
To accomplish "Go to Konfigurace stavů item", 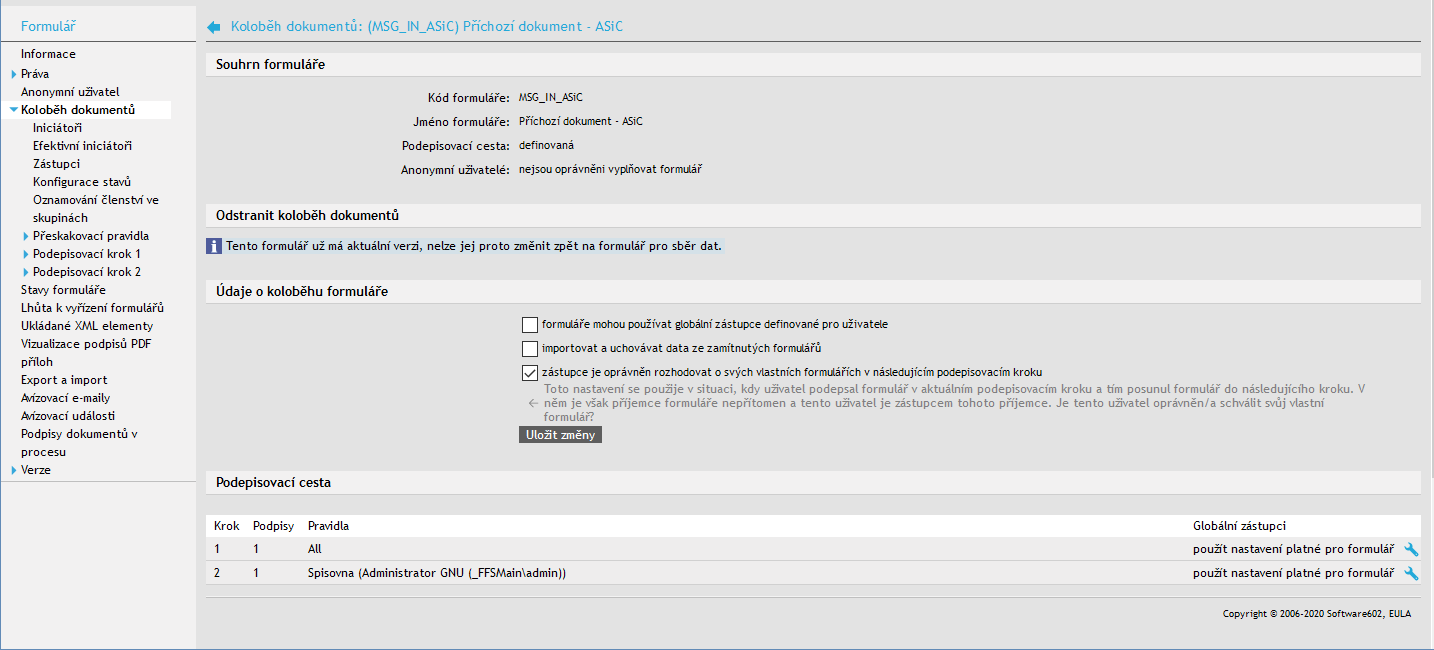I will (x=81, y=182).
